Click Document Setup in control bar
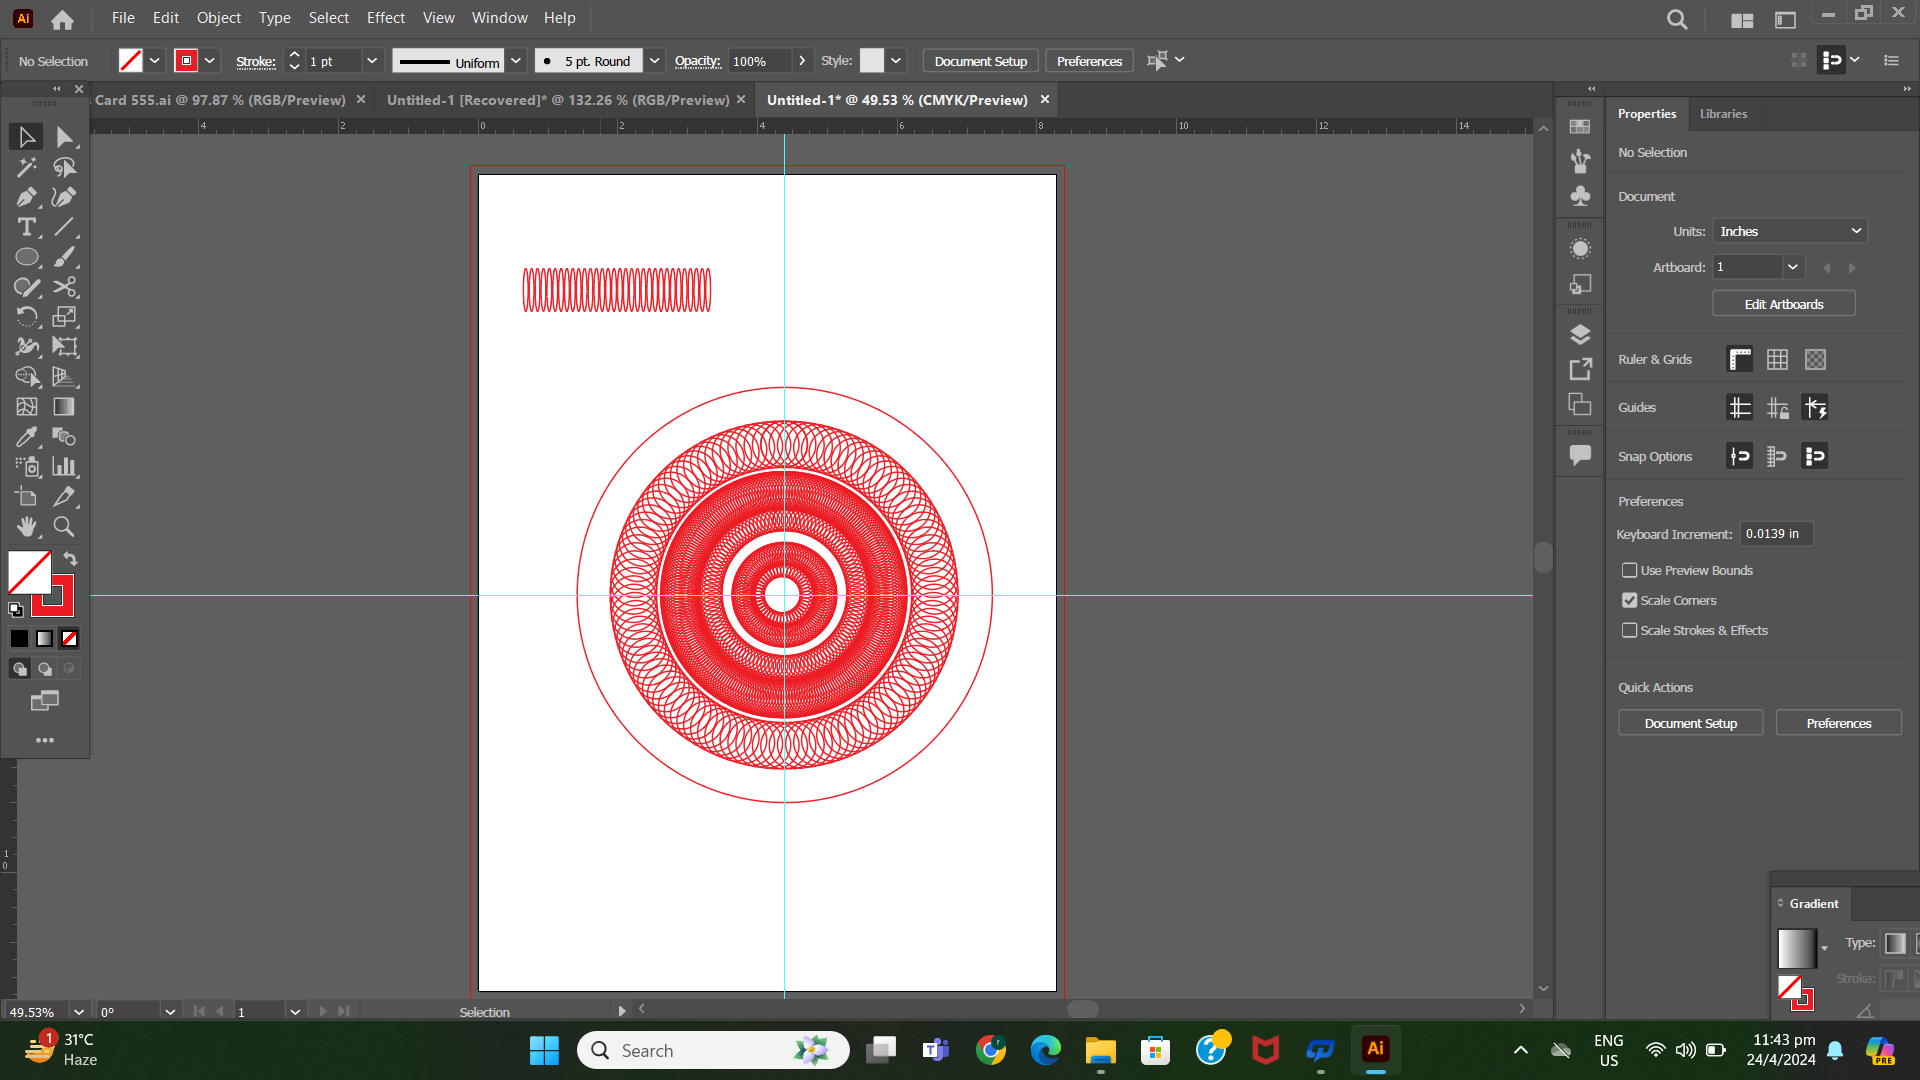The height and width of the screenshot is (1080, 1920). tap(981, 61)
